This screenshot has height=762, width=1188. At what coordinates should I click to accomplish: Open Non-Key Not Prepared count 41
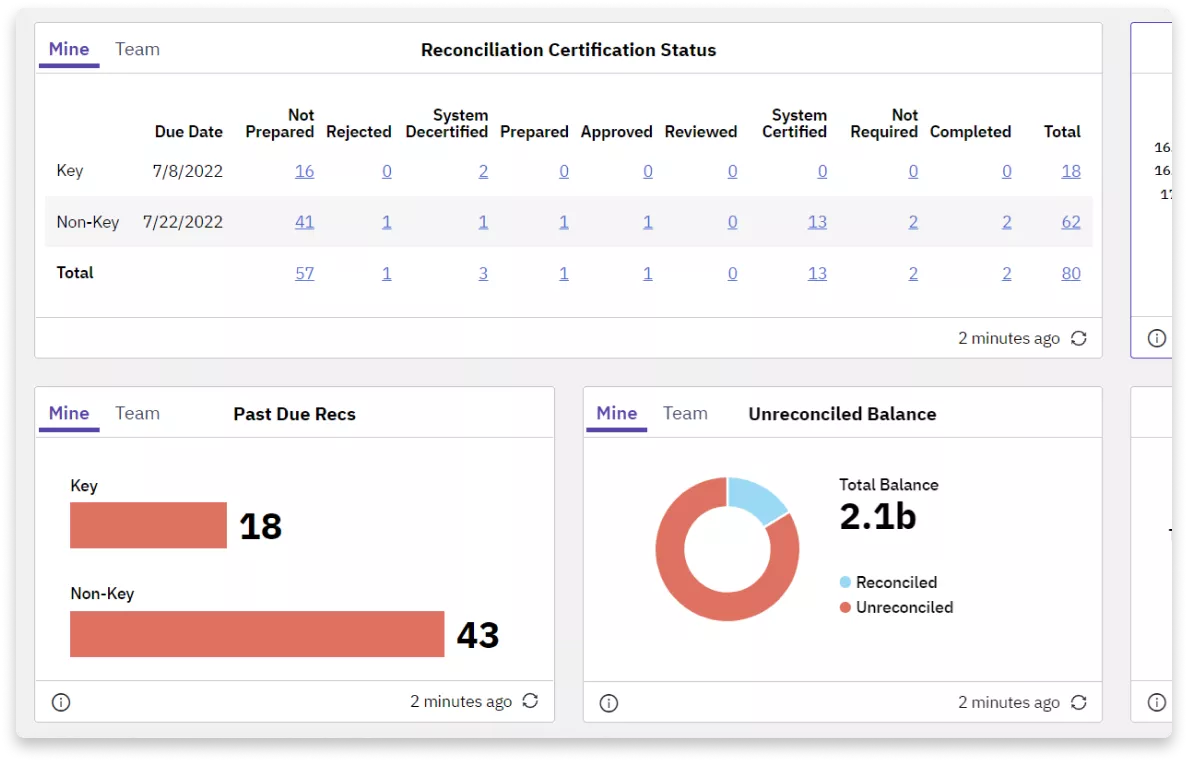tap(304, 222)
